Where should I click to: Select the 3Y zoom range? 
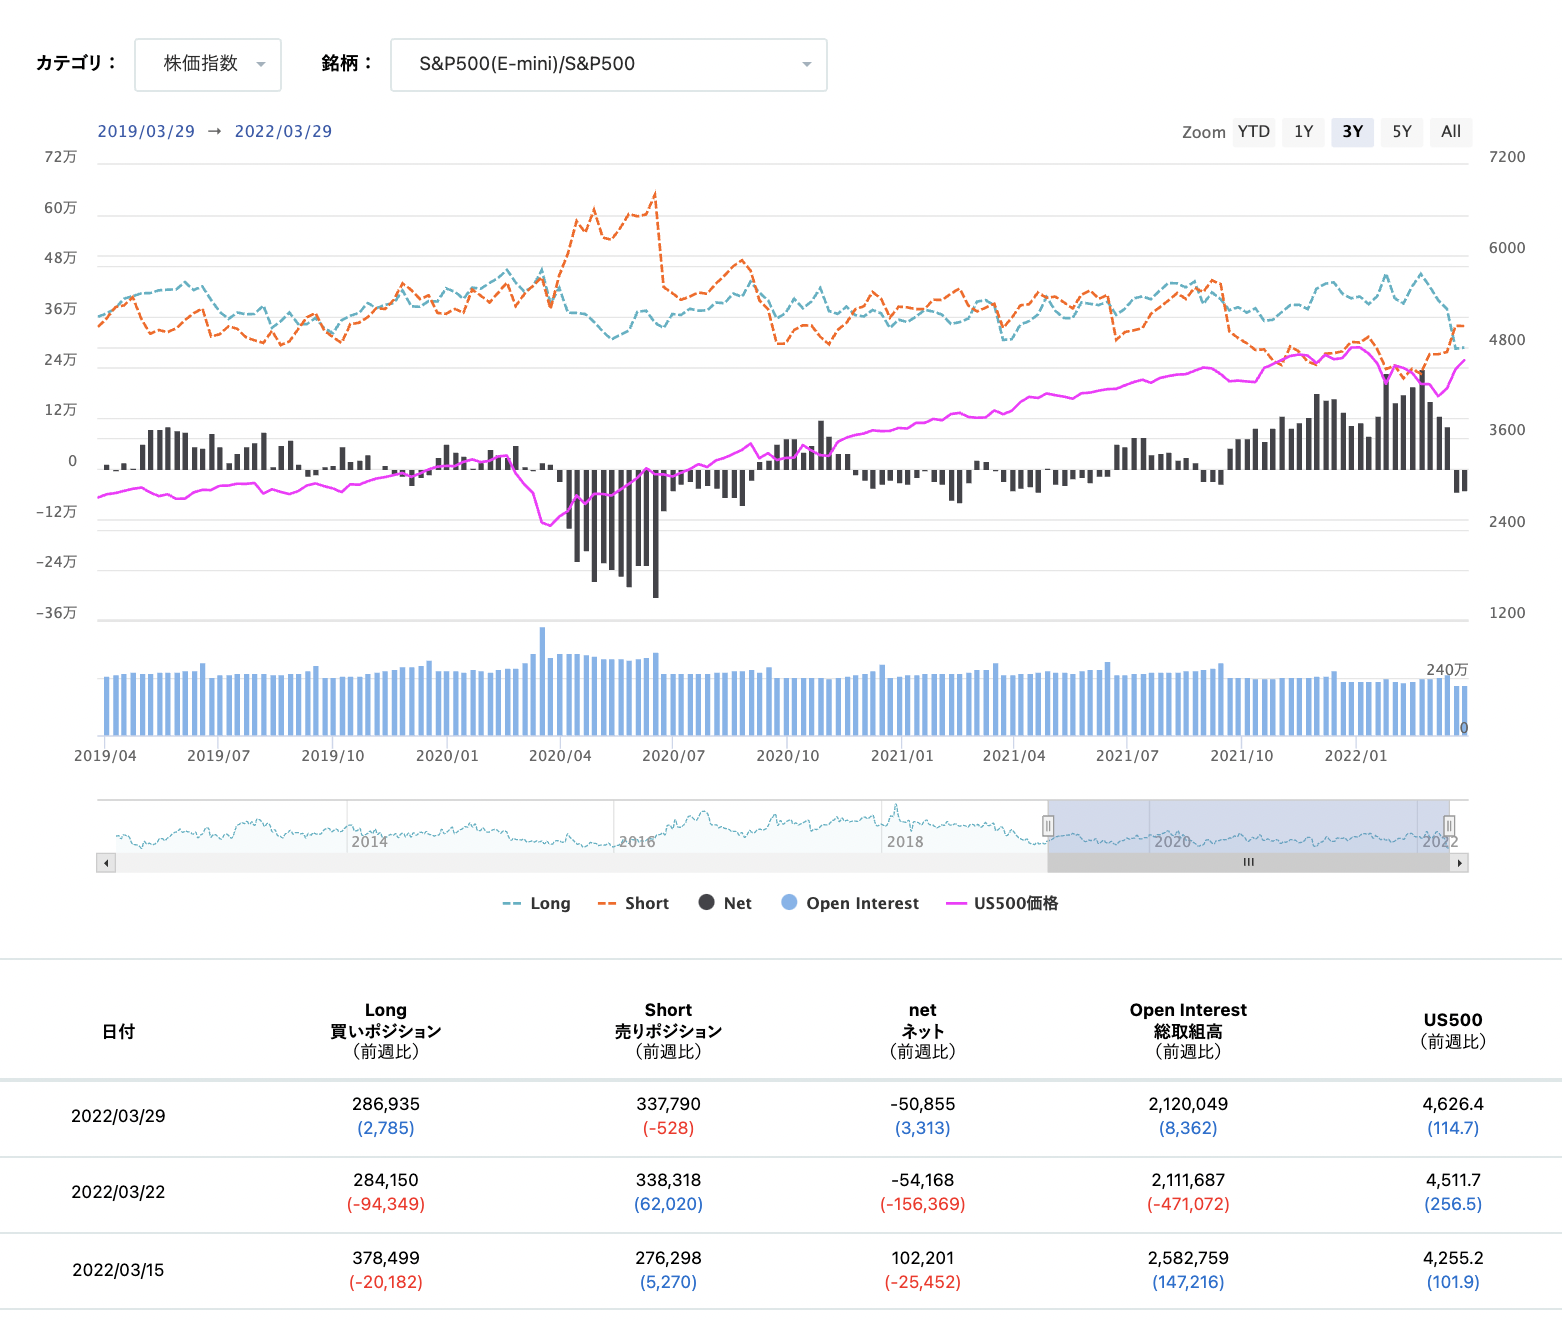coord(1352,132)
